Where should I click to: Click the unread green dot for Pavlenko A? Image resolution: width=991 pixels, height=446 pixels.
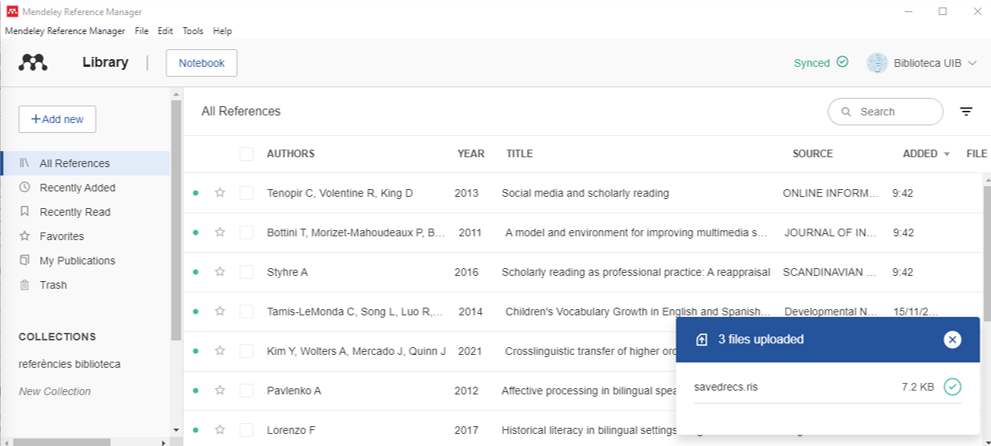[x=195, y=390]
